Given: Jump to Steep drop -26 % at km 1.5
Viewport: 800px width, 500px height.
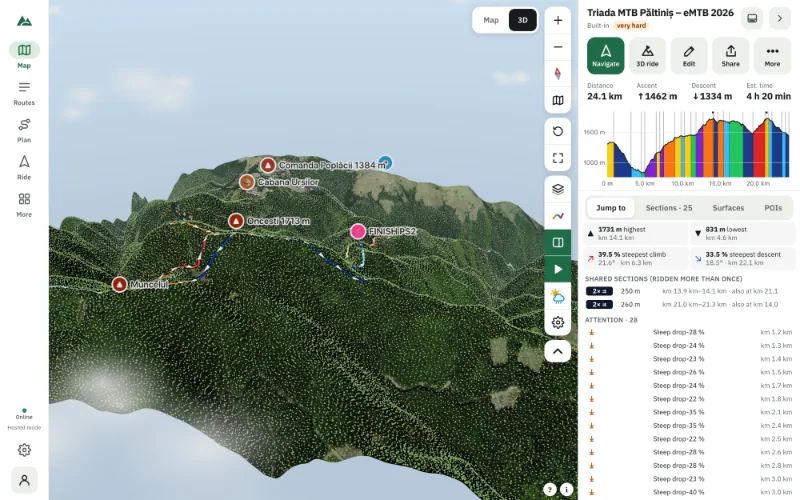Looking at the screenshot, I should pyautogui.click(x=689, y=372).
